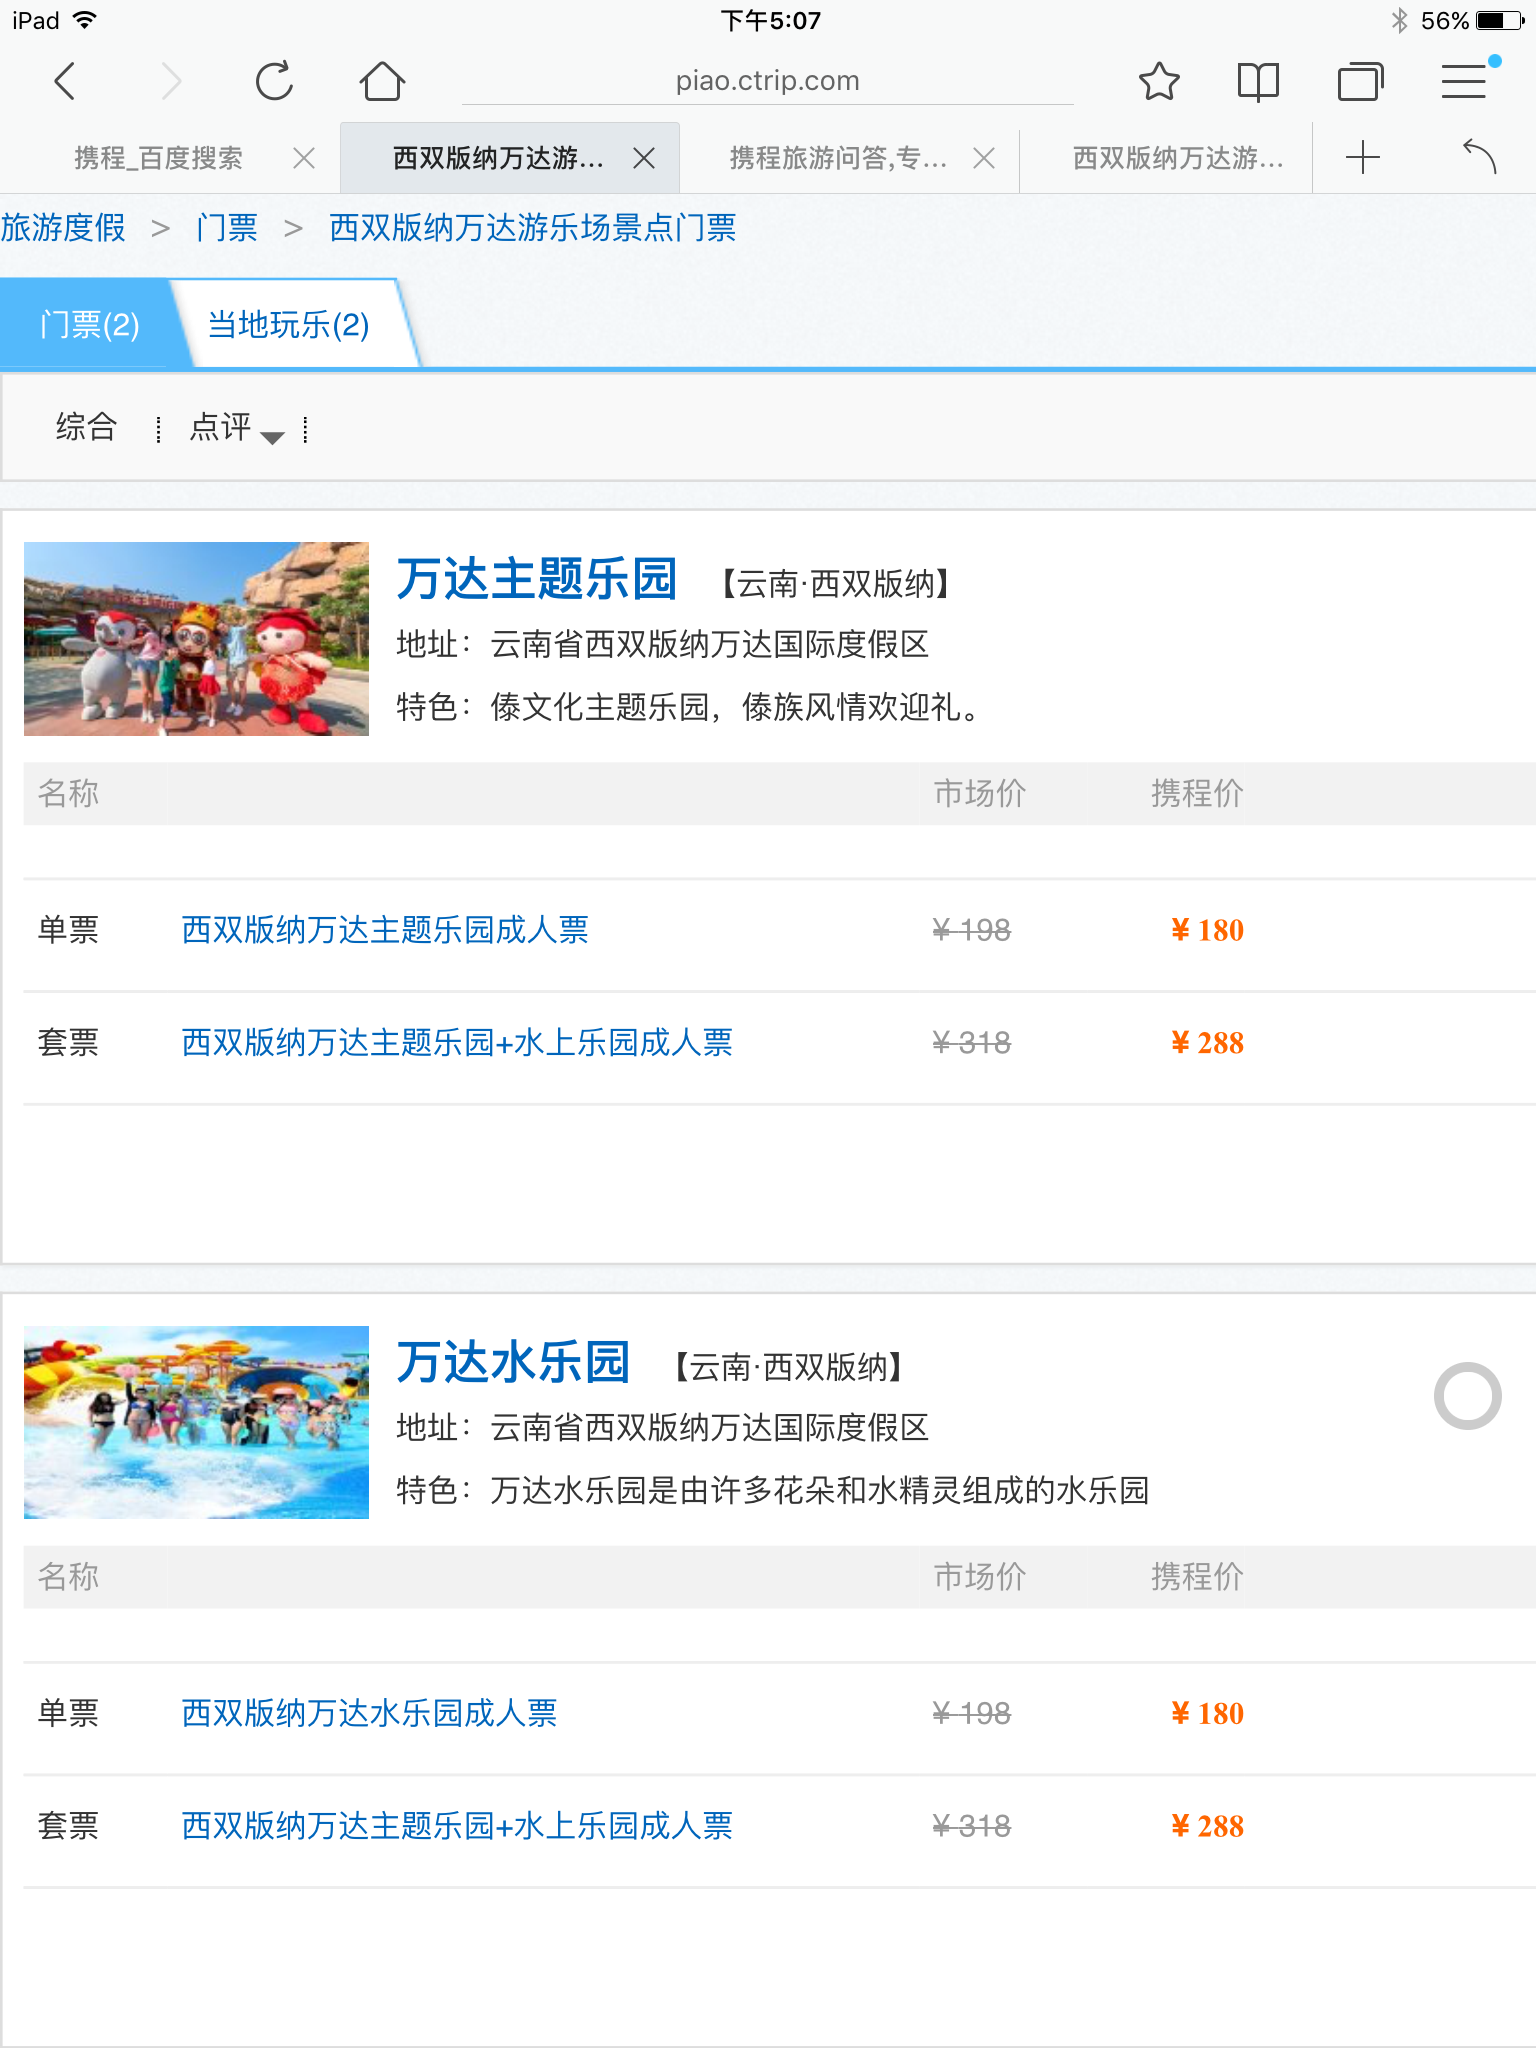Open the browser hamburger menu
The width and height of the screenshot is (1536, 2048).
[1464, 81]
